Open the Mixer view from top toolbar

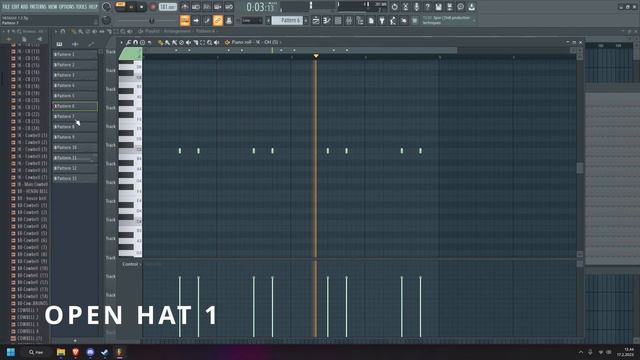pyautogui.click(x=349, y=20)
